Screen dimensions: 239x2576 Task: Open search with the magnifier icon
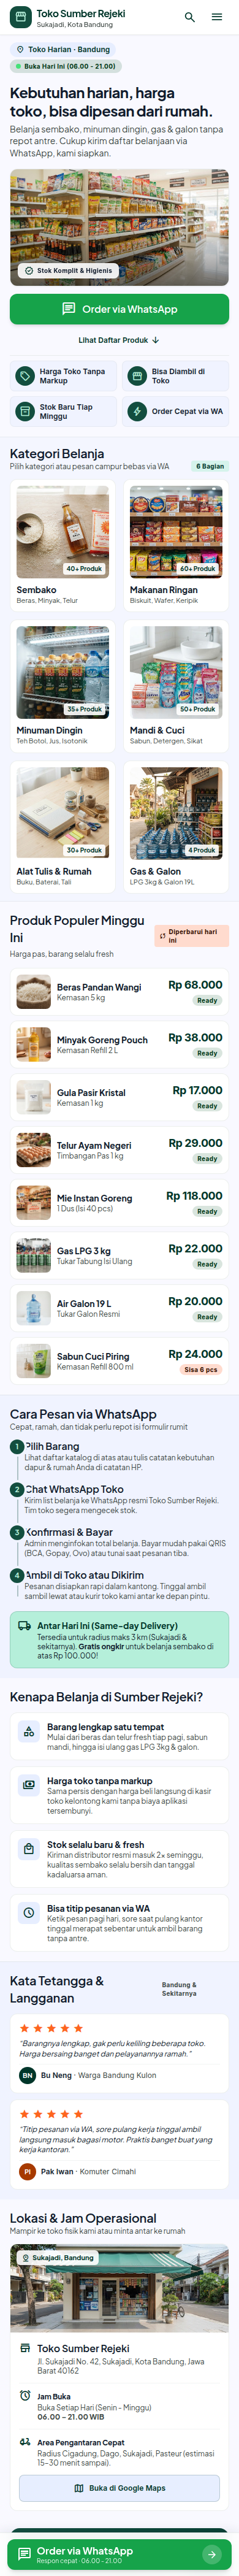pyautogui.click(x=190, y=17)
